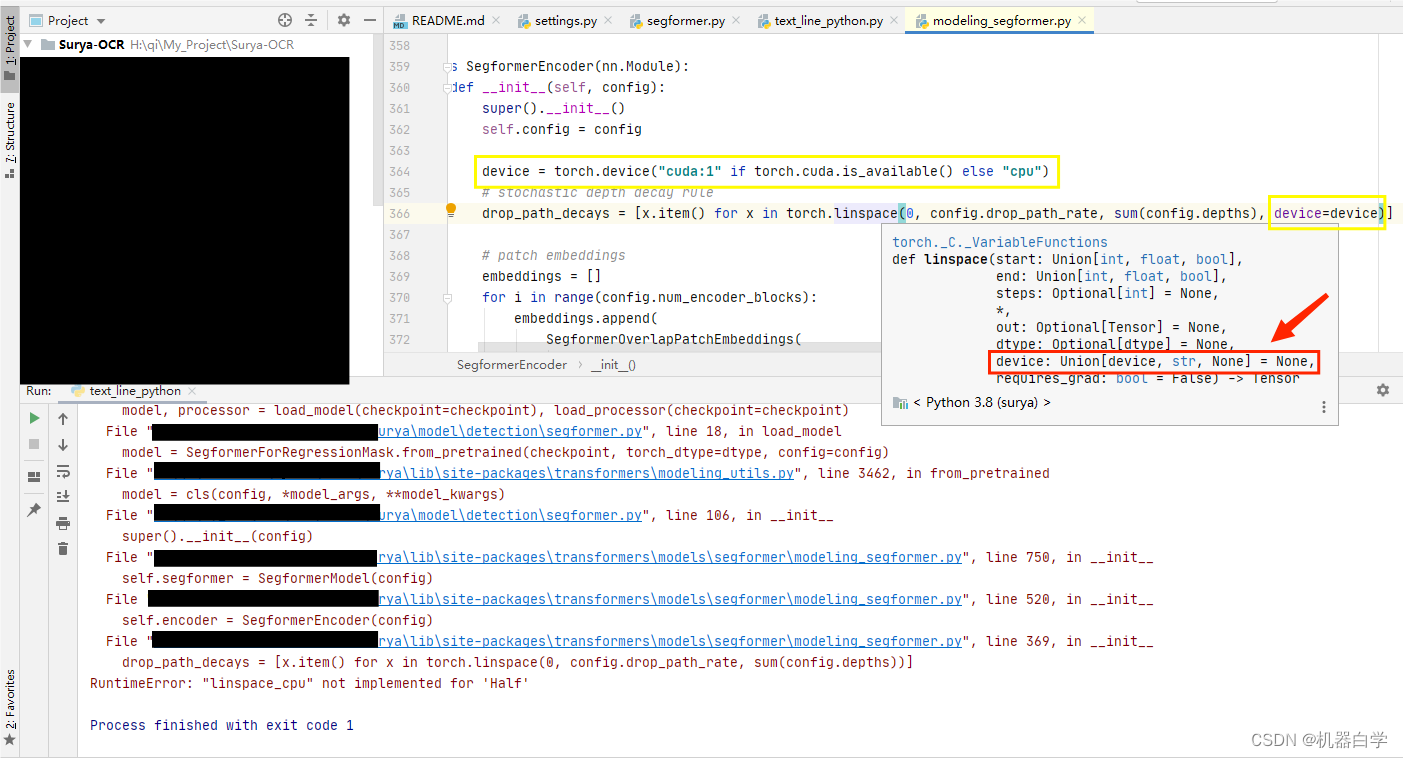1403x758 pixels.
Task: Click line number 364 in the gutter
Action: (x=399, y=171)
